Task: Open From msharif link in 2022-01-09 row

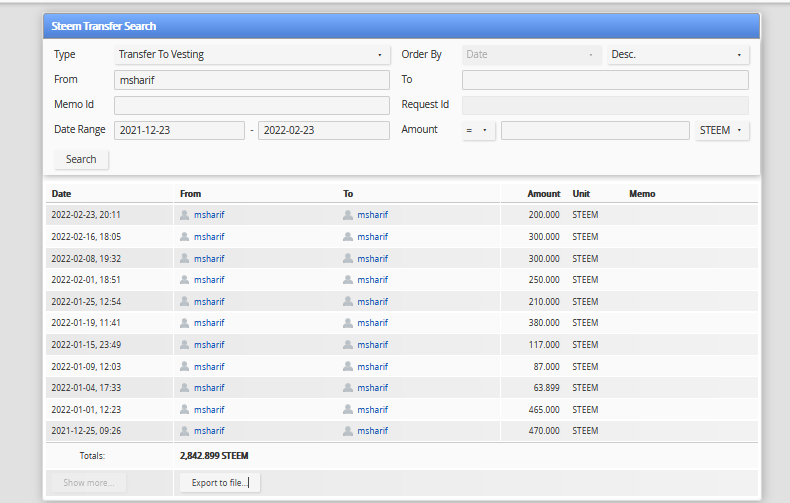Action: tap(209, 366)
